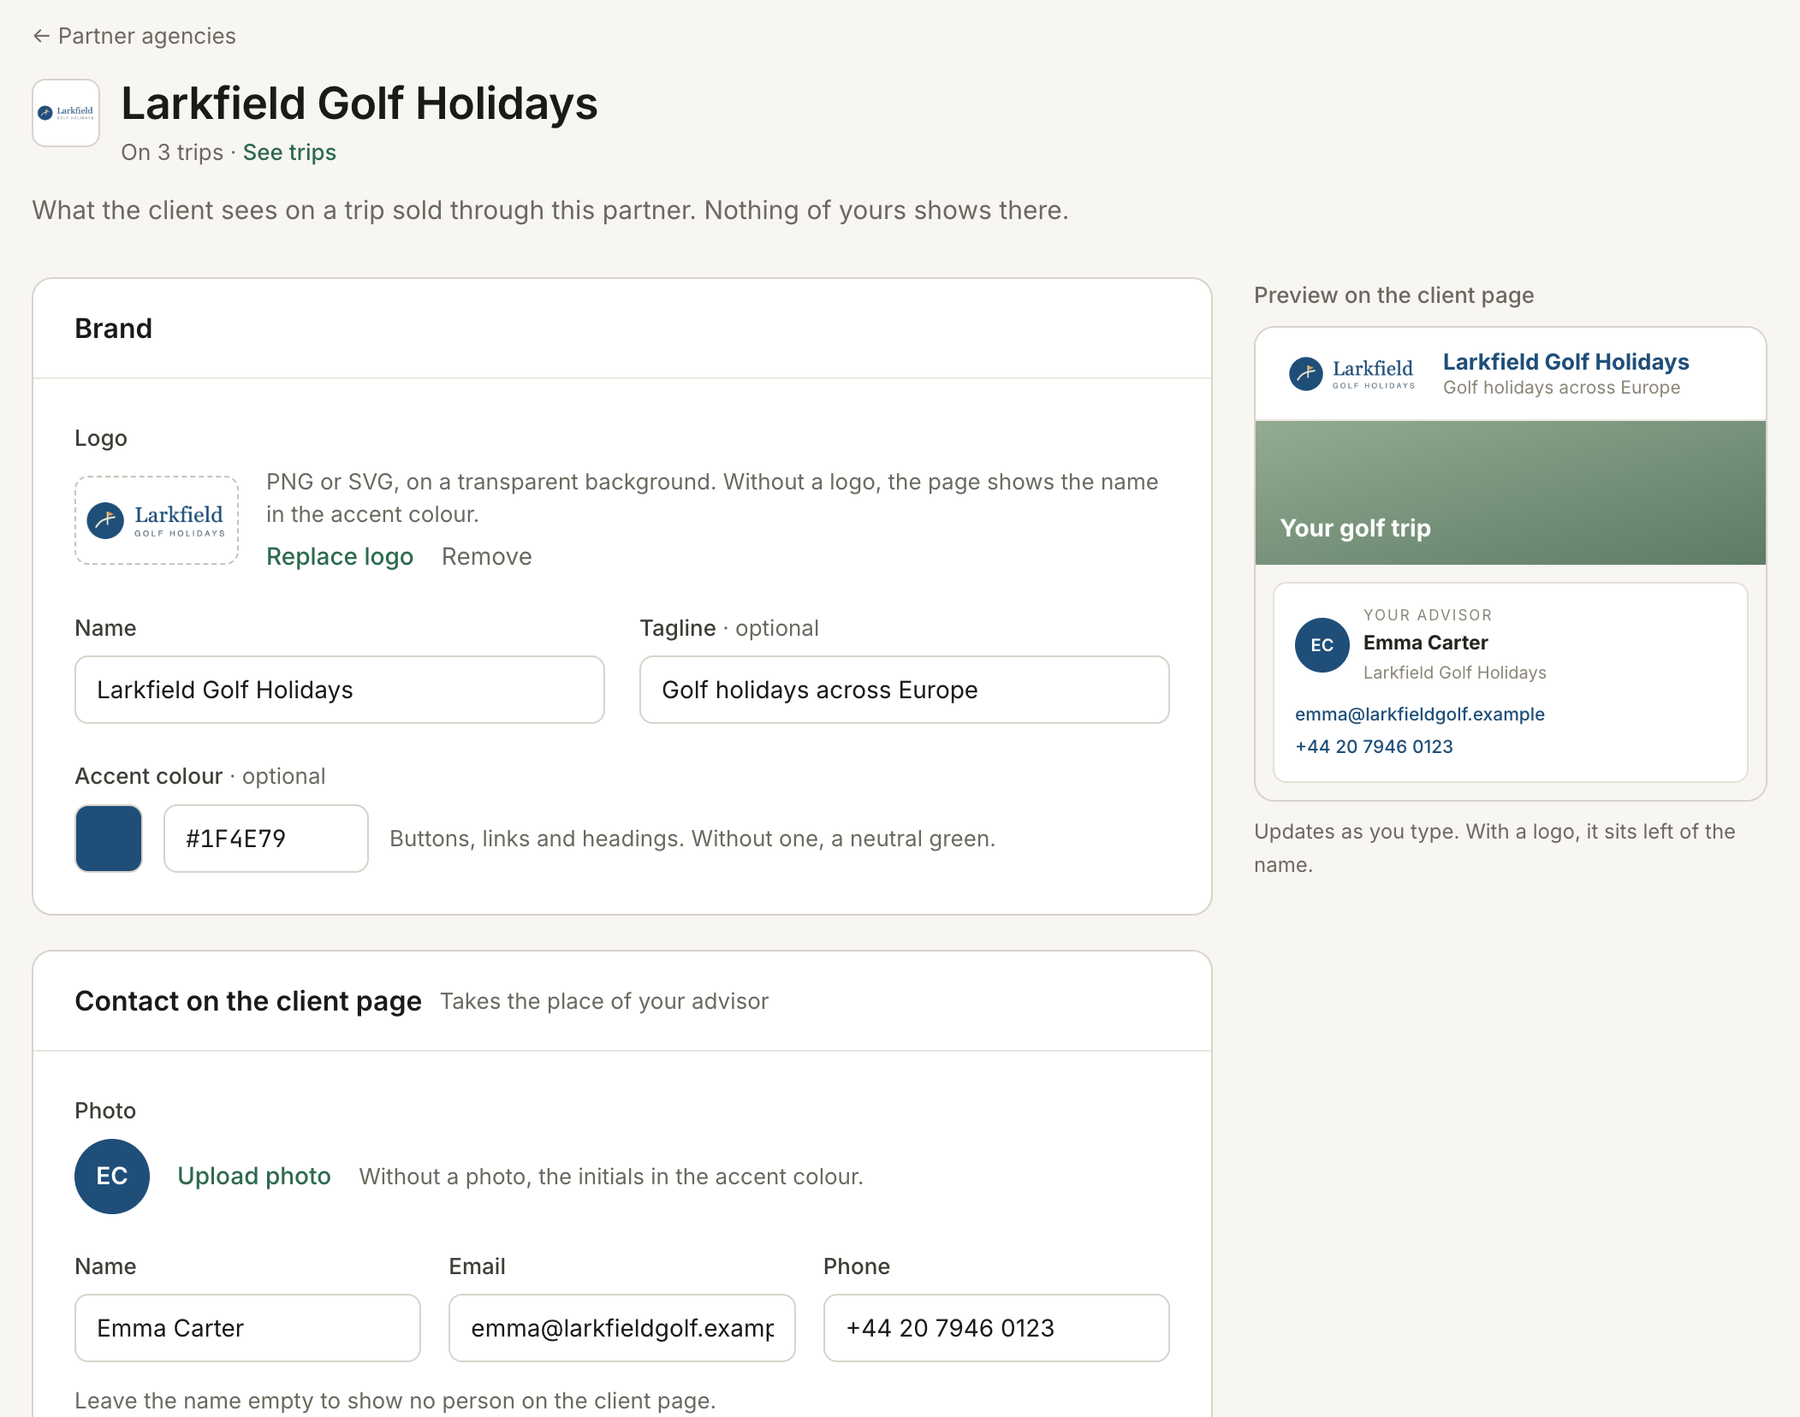Click the Contact on the client page heading

[x=248, y=1001]
